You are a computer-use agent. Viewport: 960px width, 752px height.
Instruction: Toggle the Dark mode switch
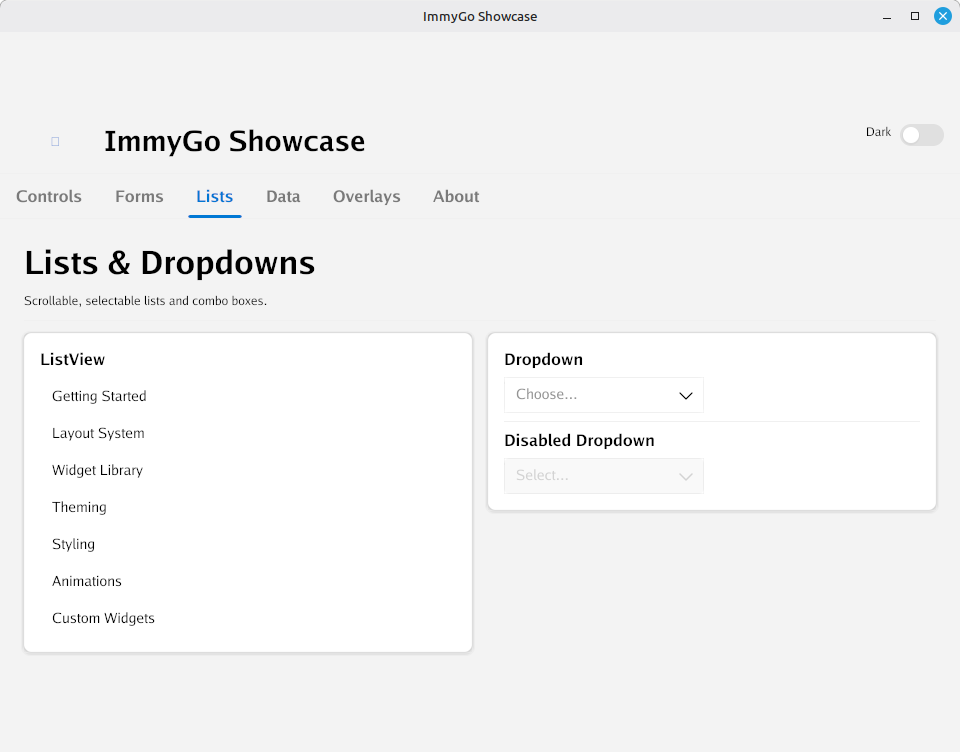(x=920, y=134)
